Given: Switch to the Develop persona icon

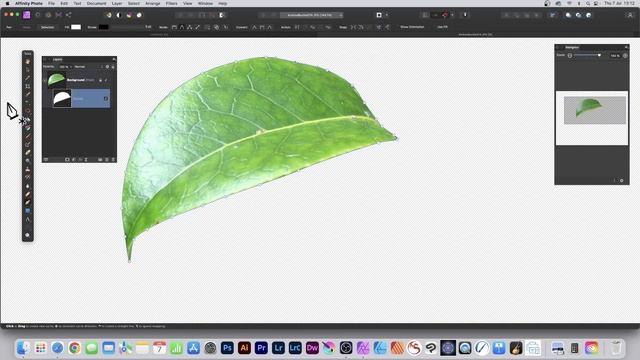Looking at the screenshot, I should [x=48, y=15].
